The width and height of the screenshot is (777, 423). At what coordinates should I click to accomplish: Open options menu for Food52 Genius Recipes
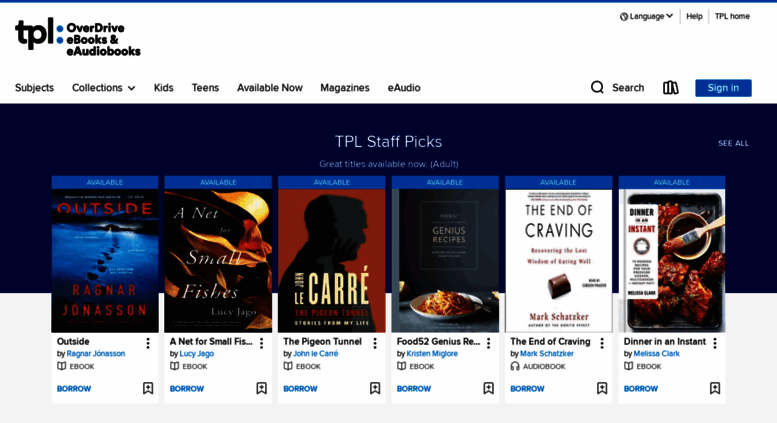pyautogui.click(x=488, y=343)
